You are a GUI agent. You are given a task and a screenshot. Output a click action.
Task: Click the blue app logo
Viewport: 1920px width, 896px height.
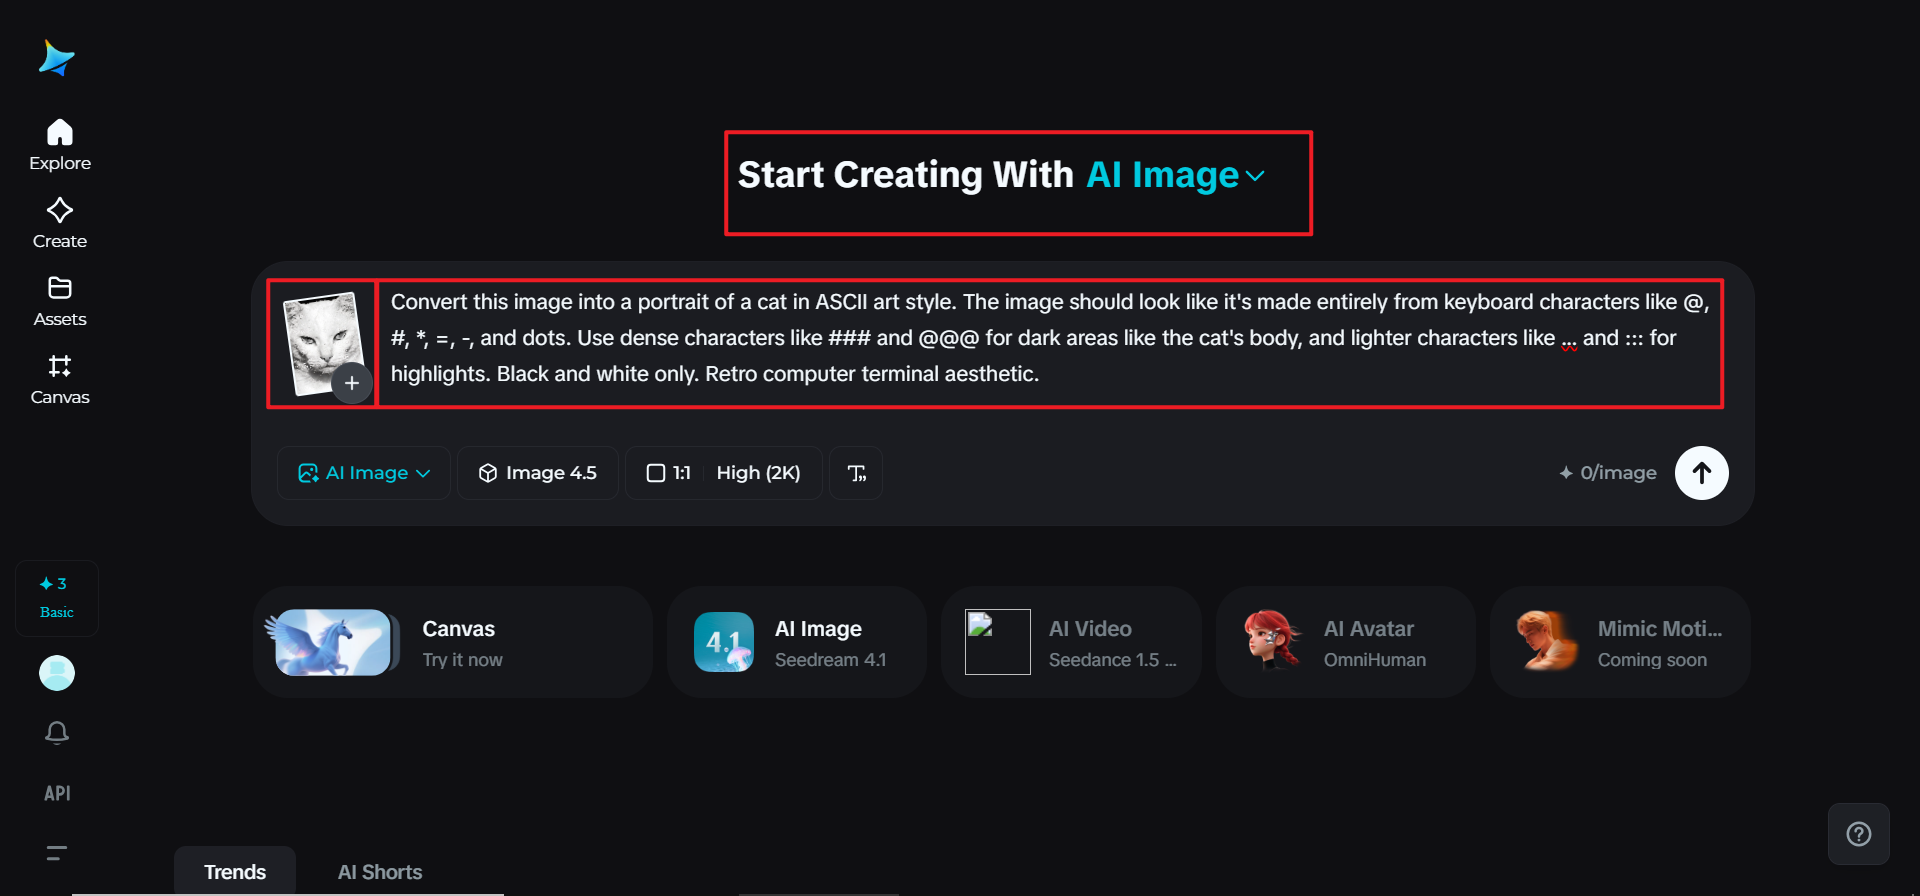pyautogui.click(x=57, y=58)
